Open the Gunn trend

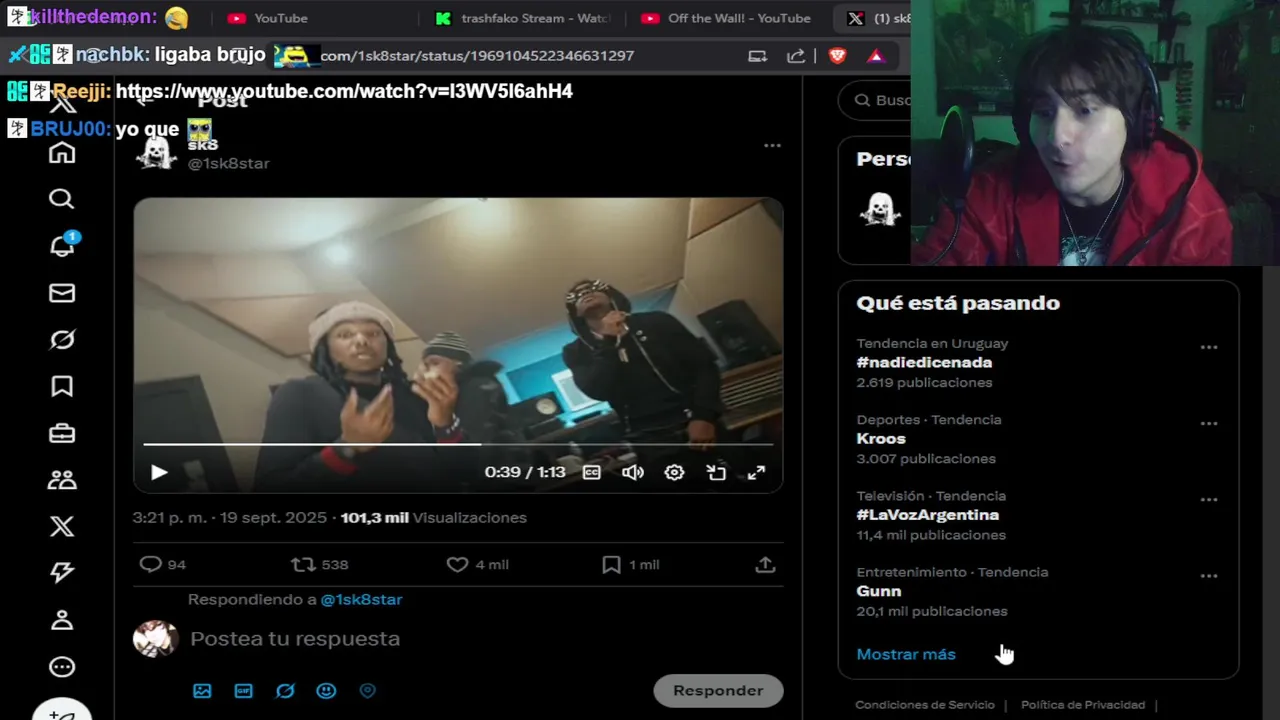[x=879, y=591]
